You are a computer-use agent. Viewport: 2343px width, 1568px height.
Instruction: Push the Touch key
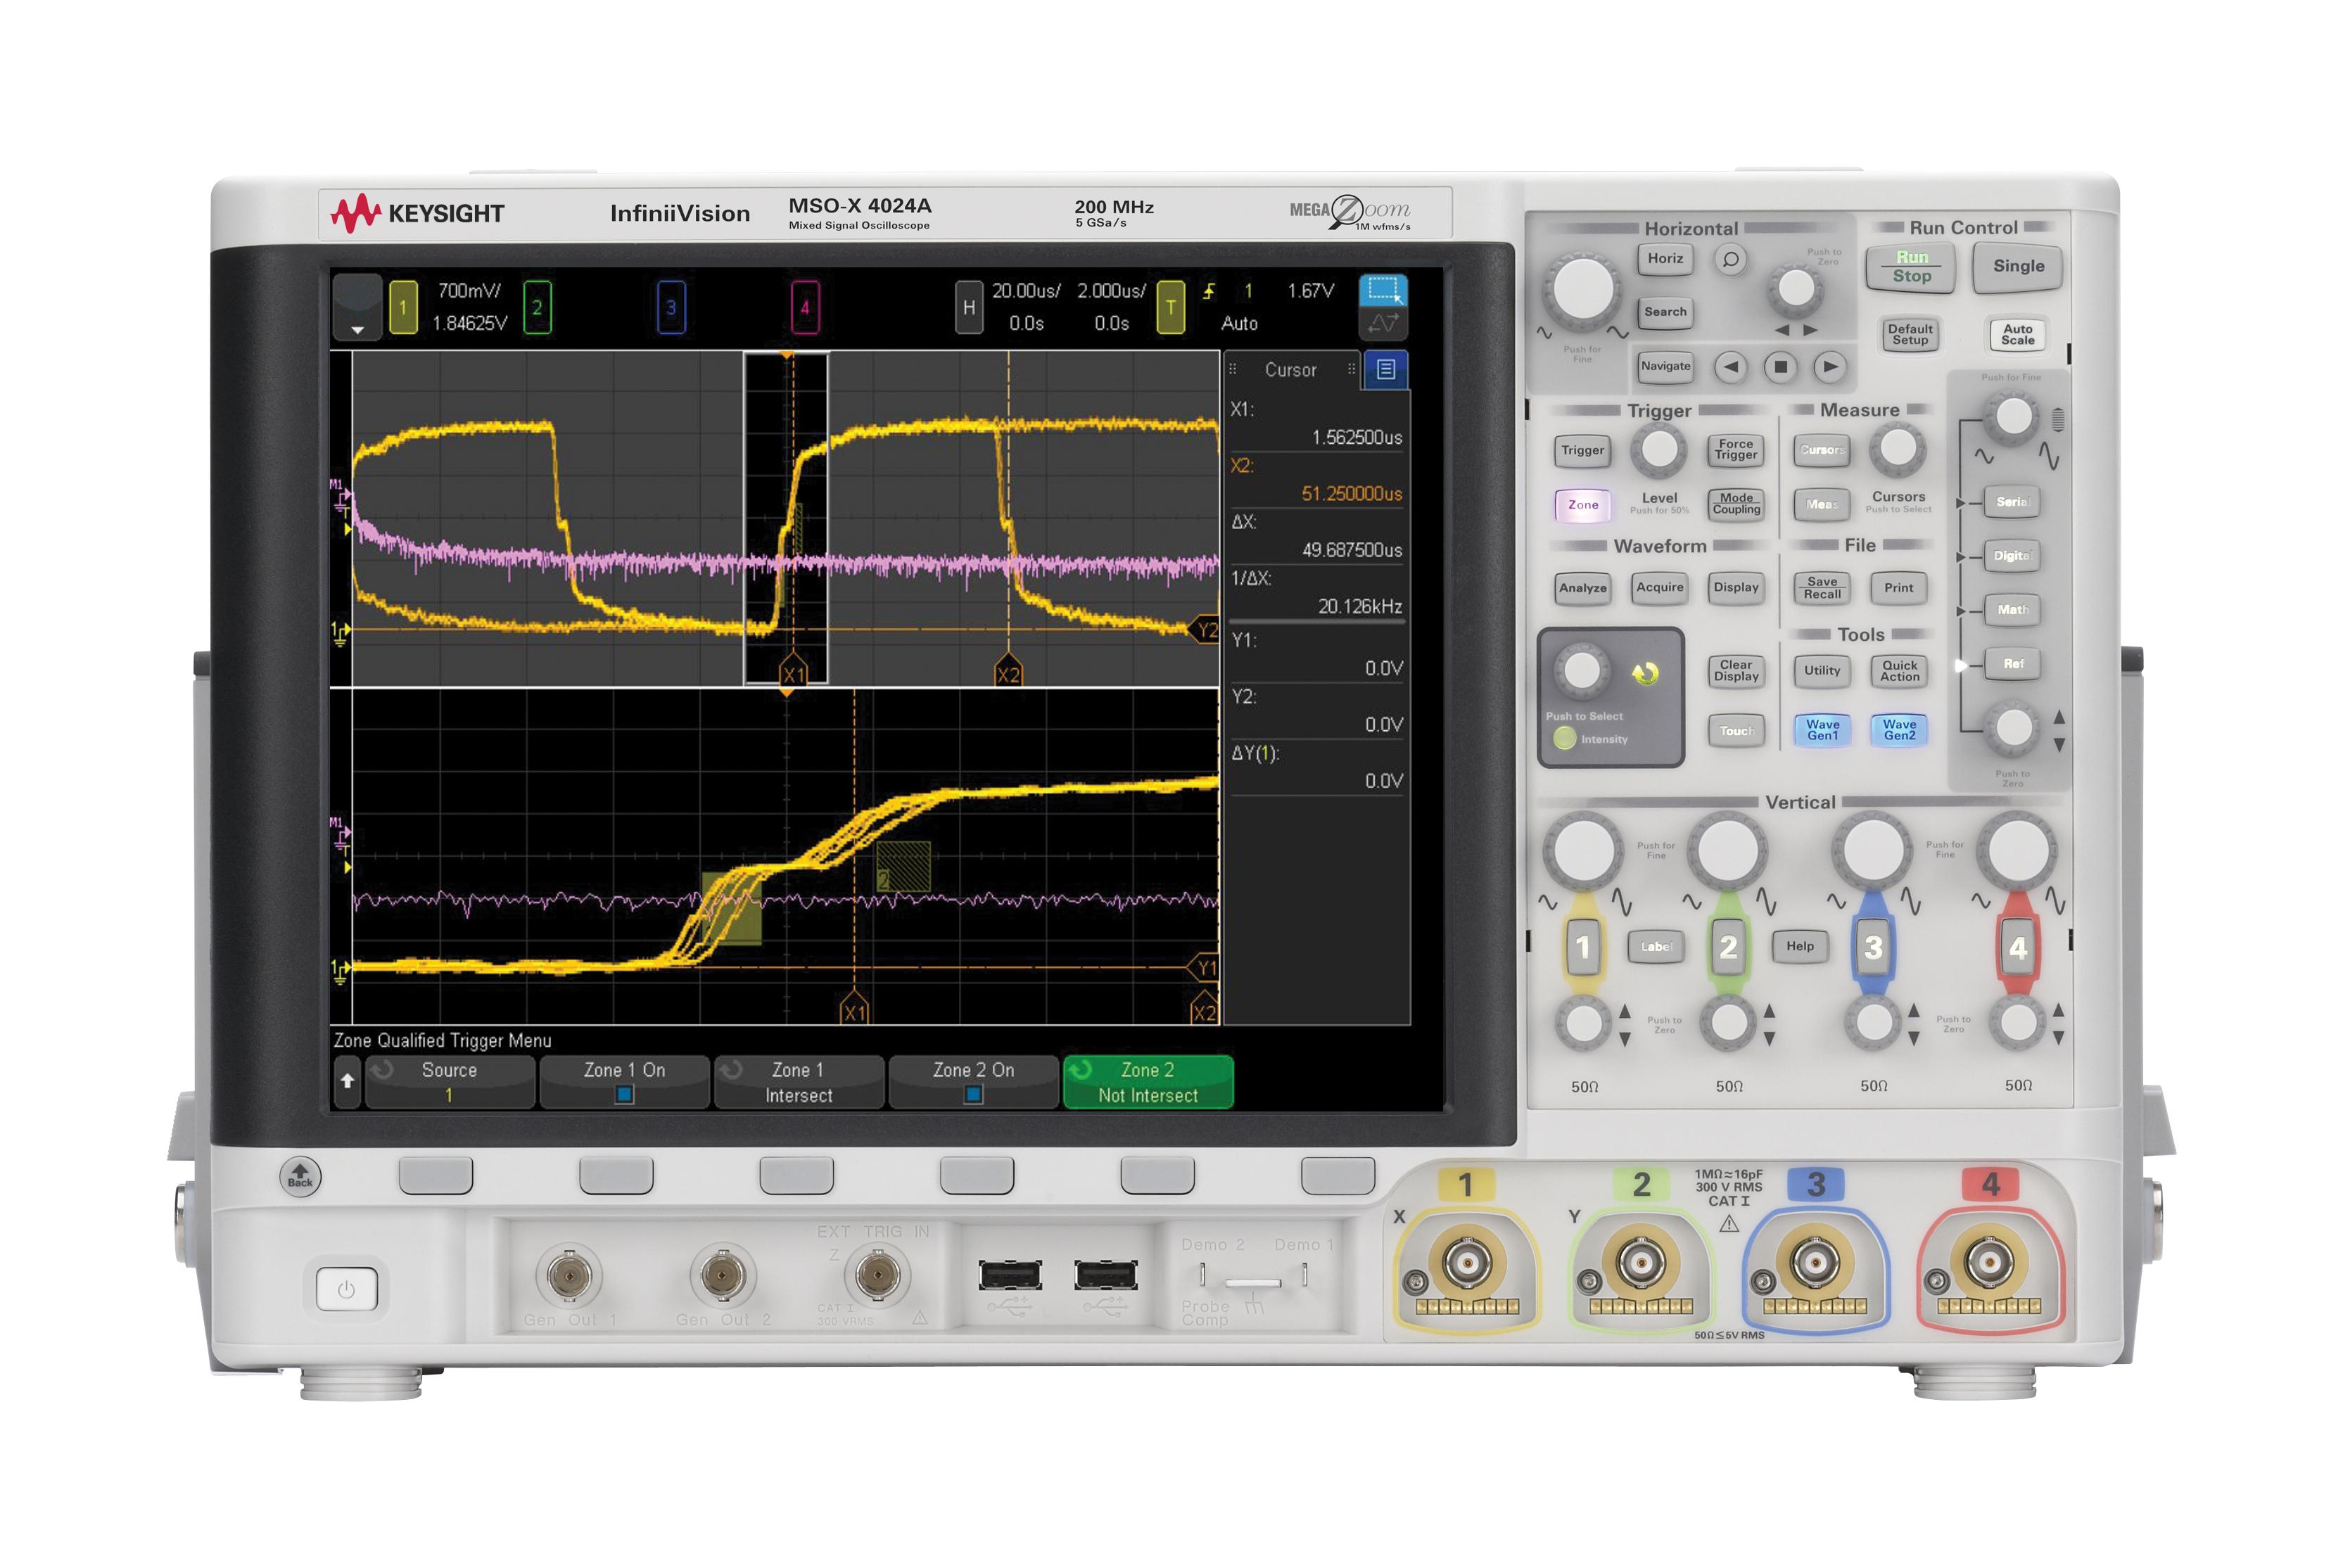click(1736, 731)
